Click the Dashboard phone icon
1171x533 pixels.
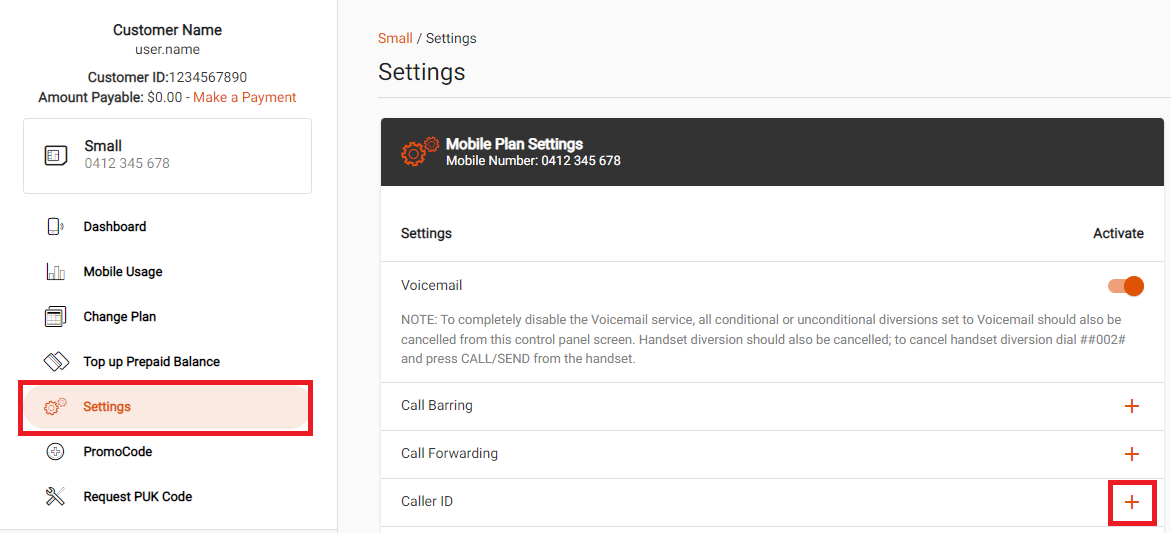pyautogui.click(x=55, y=226)
